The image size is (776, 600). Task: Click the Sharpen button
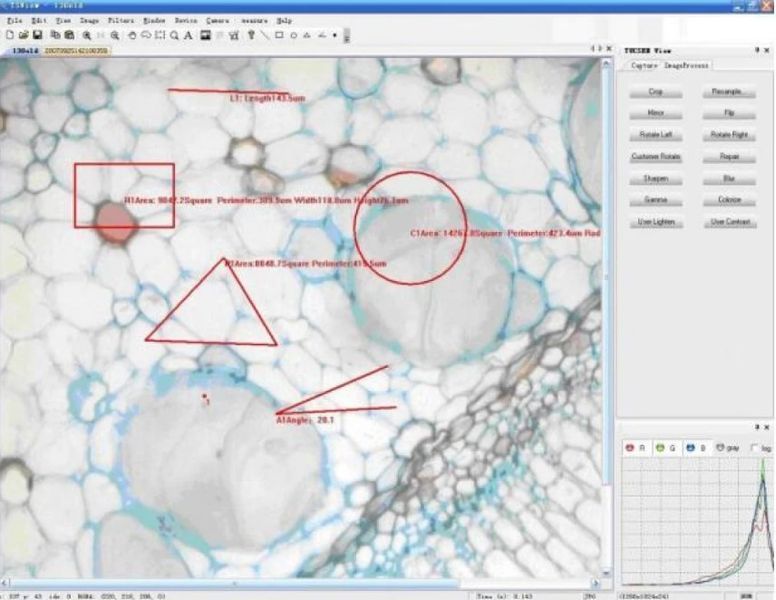point(656,179)
